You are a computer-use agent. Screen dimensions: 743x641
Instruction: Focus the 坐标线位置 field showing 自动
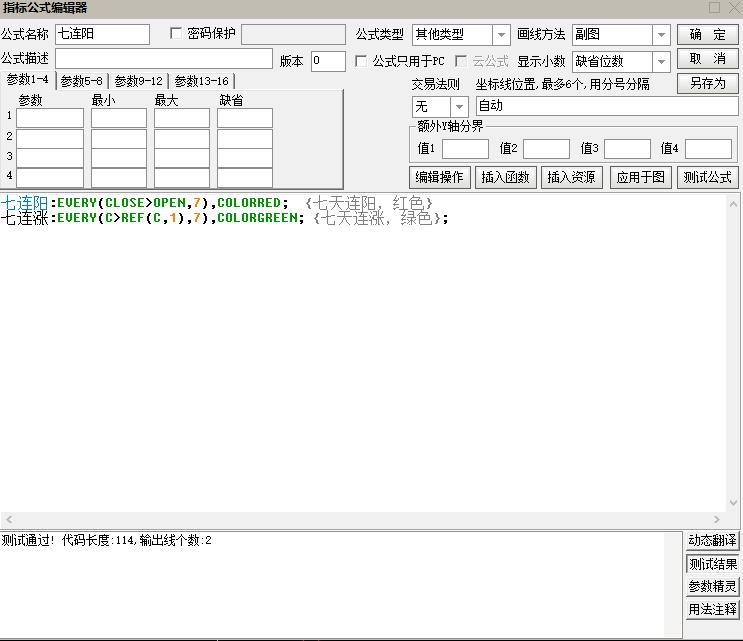[x=607, y=106]
